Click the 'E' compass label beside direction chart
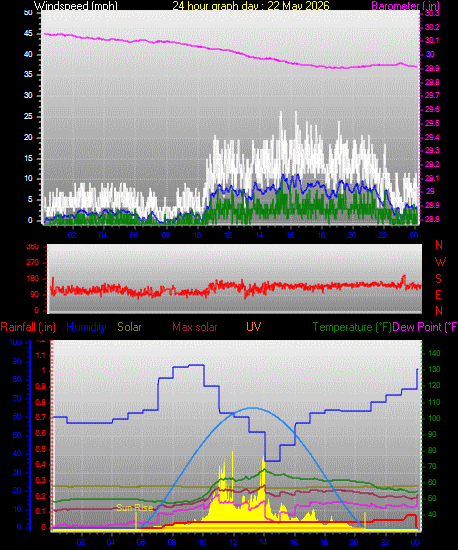Screen dimensions: 458x550 [x=438, y=295]
